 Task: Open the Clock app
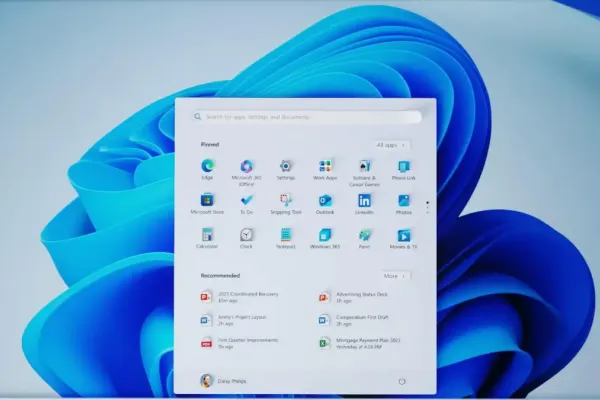246,238
